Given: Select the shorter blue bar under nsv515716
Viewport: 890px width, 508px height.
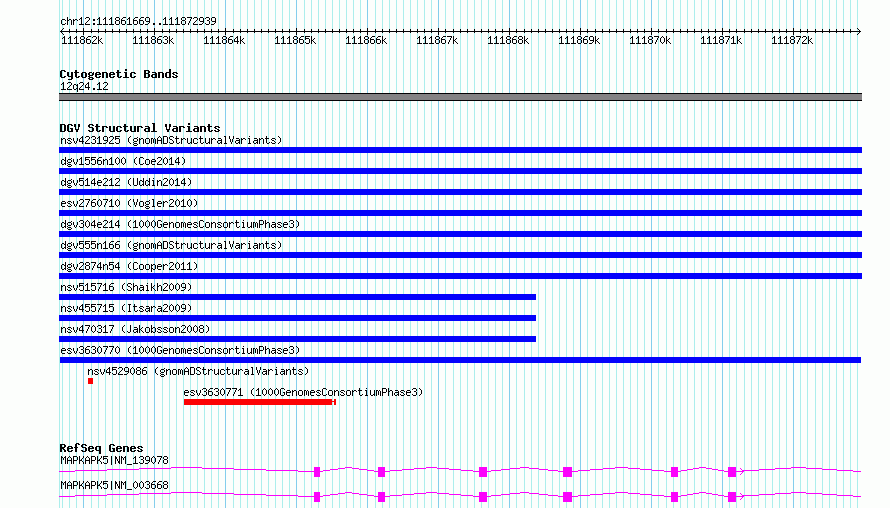Looking at the screenshot, I should [297, 297].
